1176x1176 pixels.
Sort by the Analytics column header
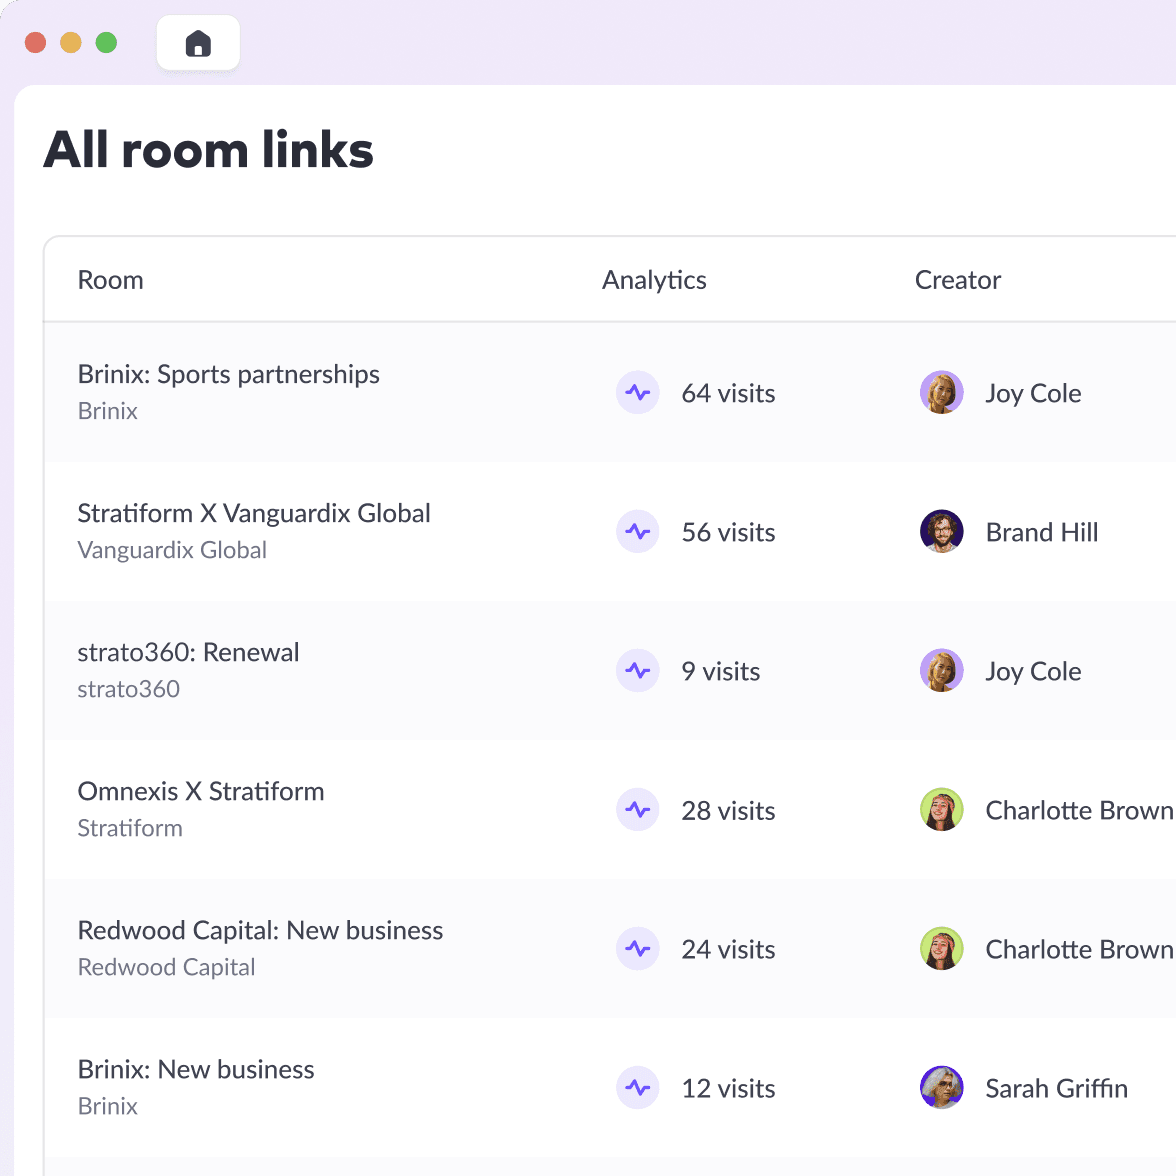[654, 280]
